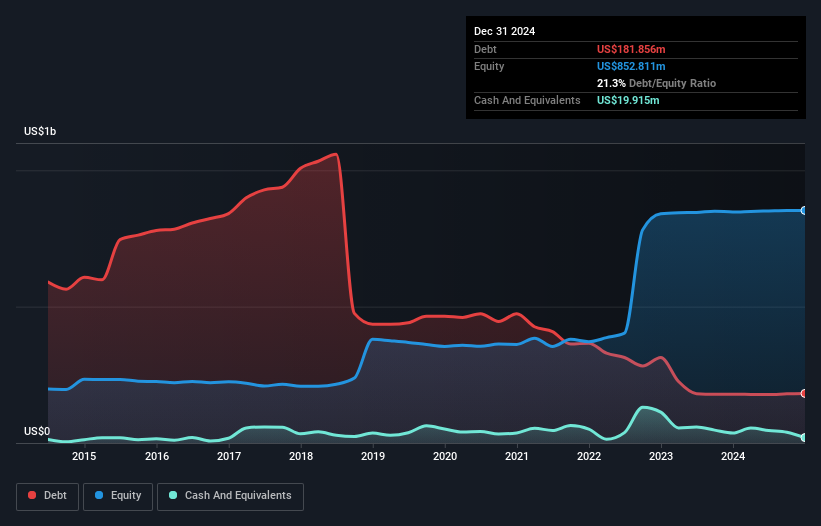Screen dimensions: 821x526
Task: Click Cash And Equivalents label in tooltip
Action: point(527,100)
